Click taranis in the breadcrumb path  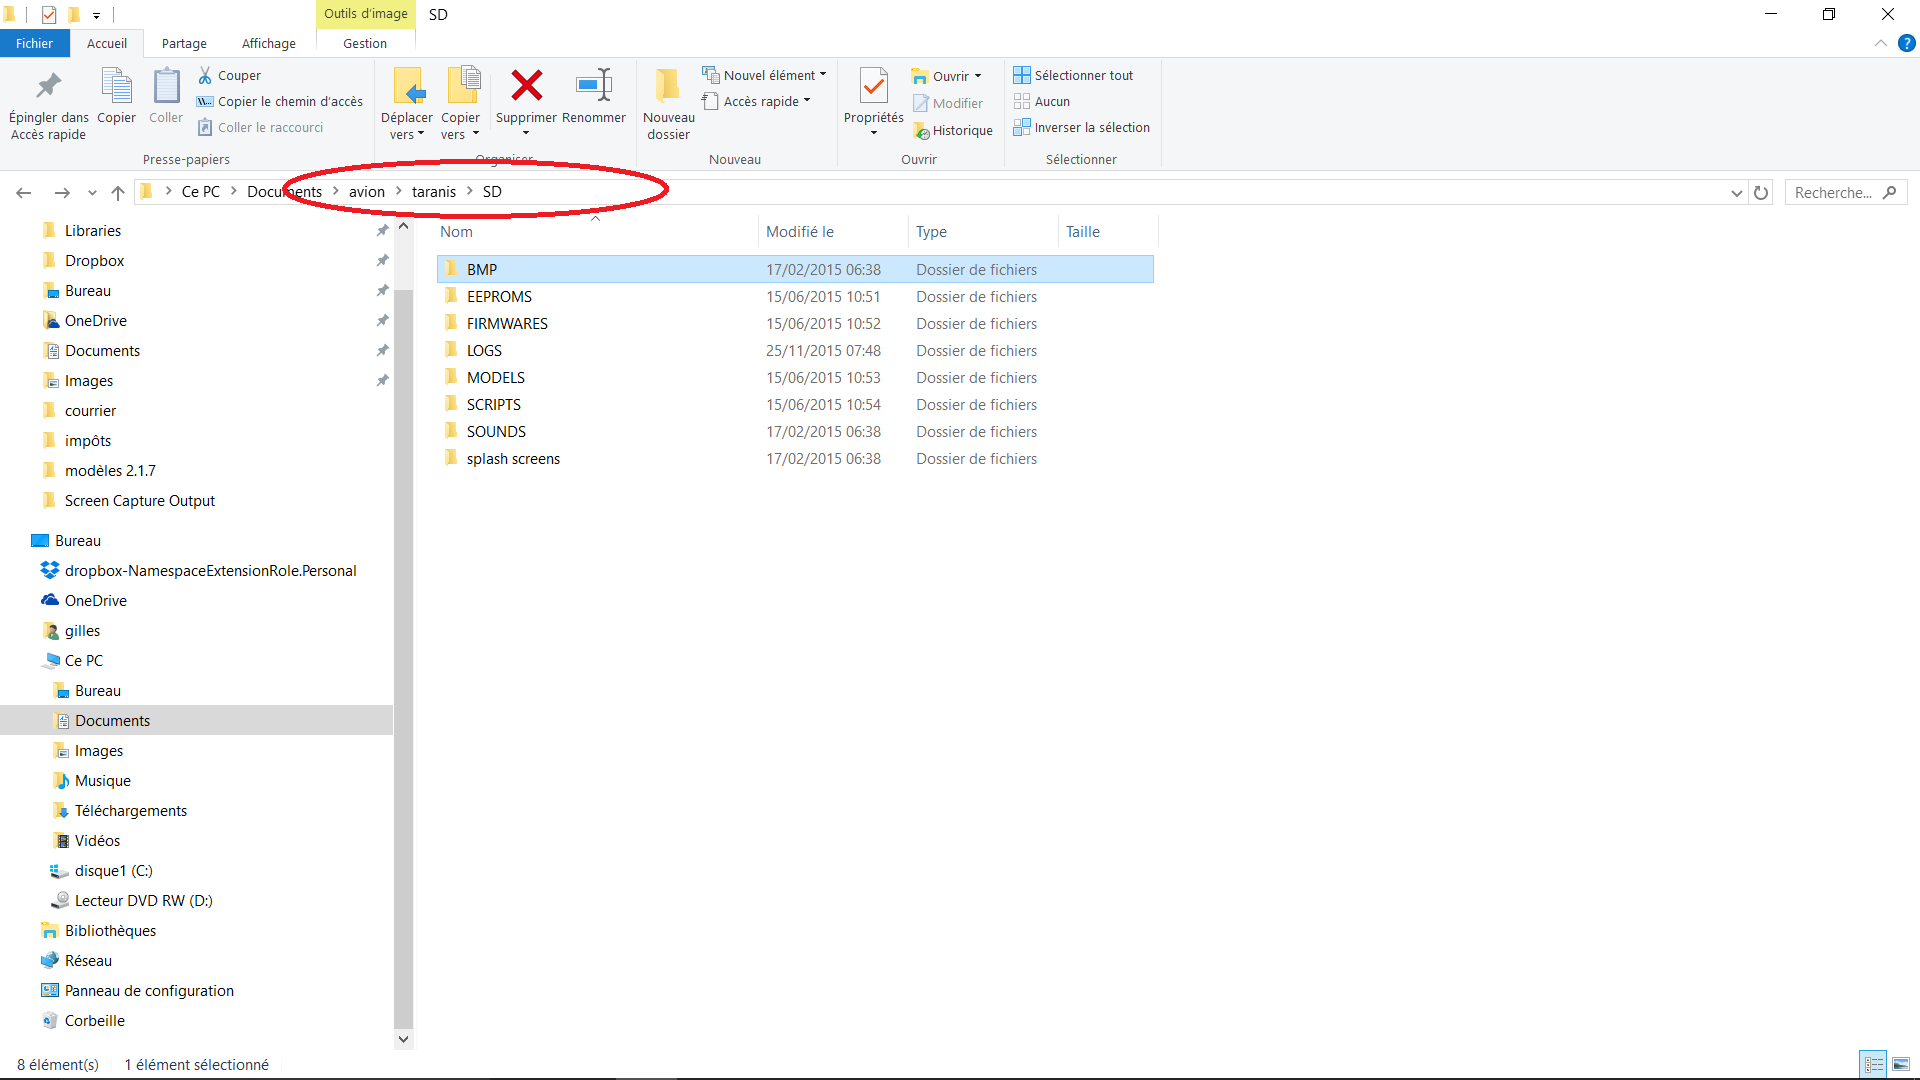coord(433,192)
